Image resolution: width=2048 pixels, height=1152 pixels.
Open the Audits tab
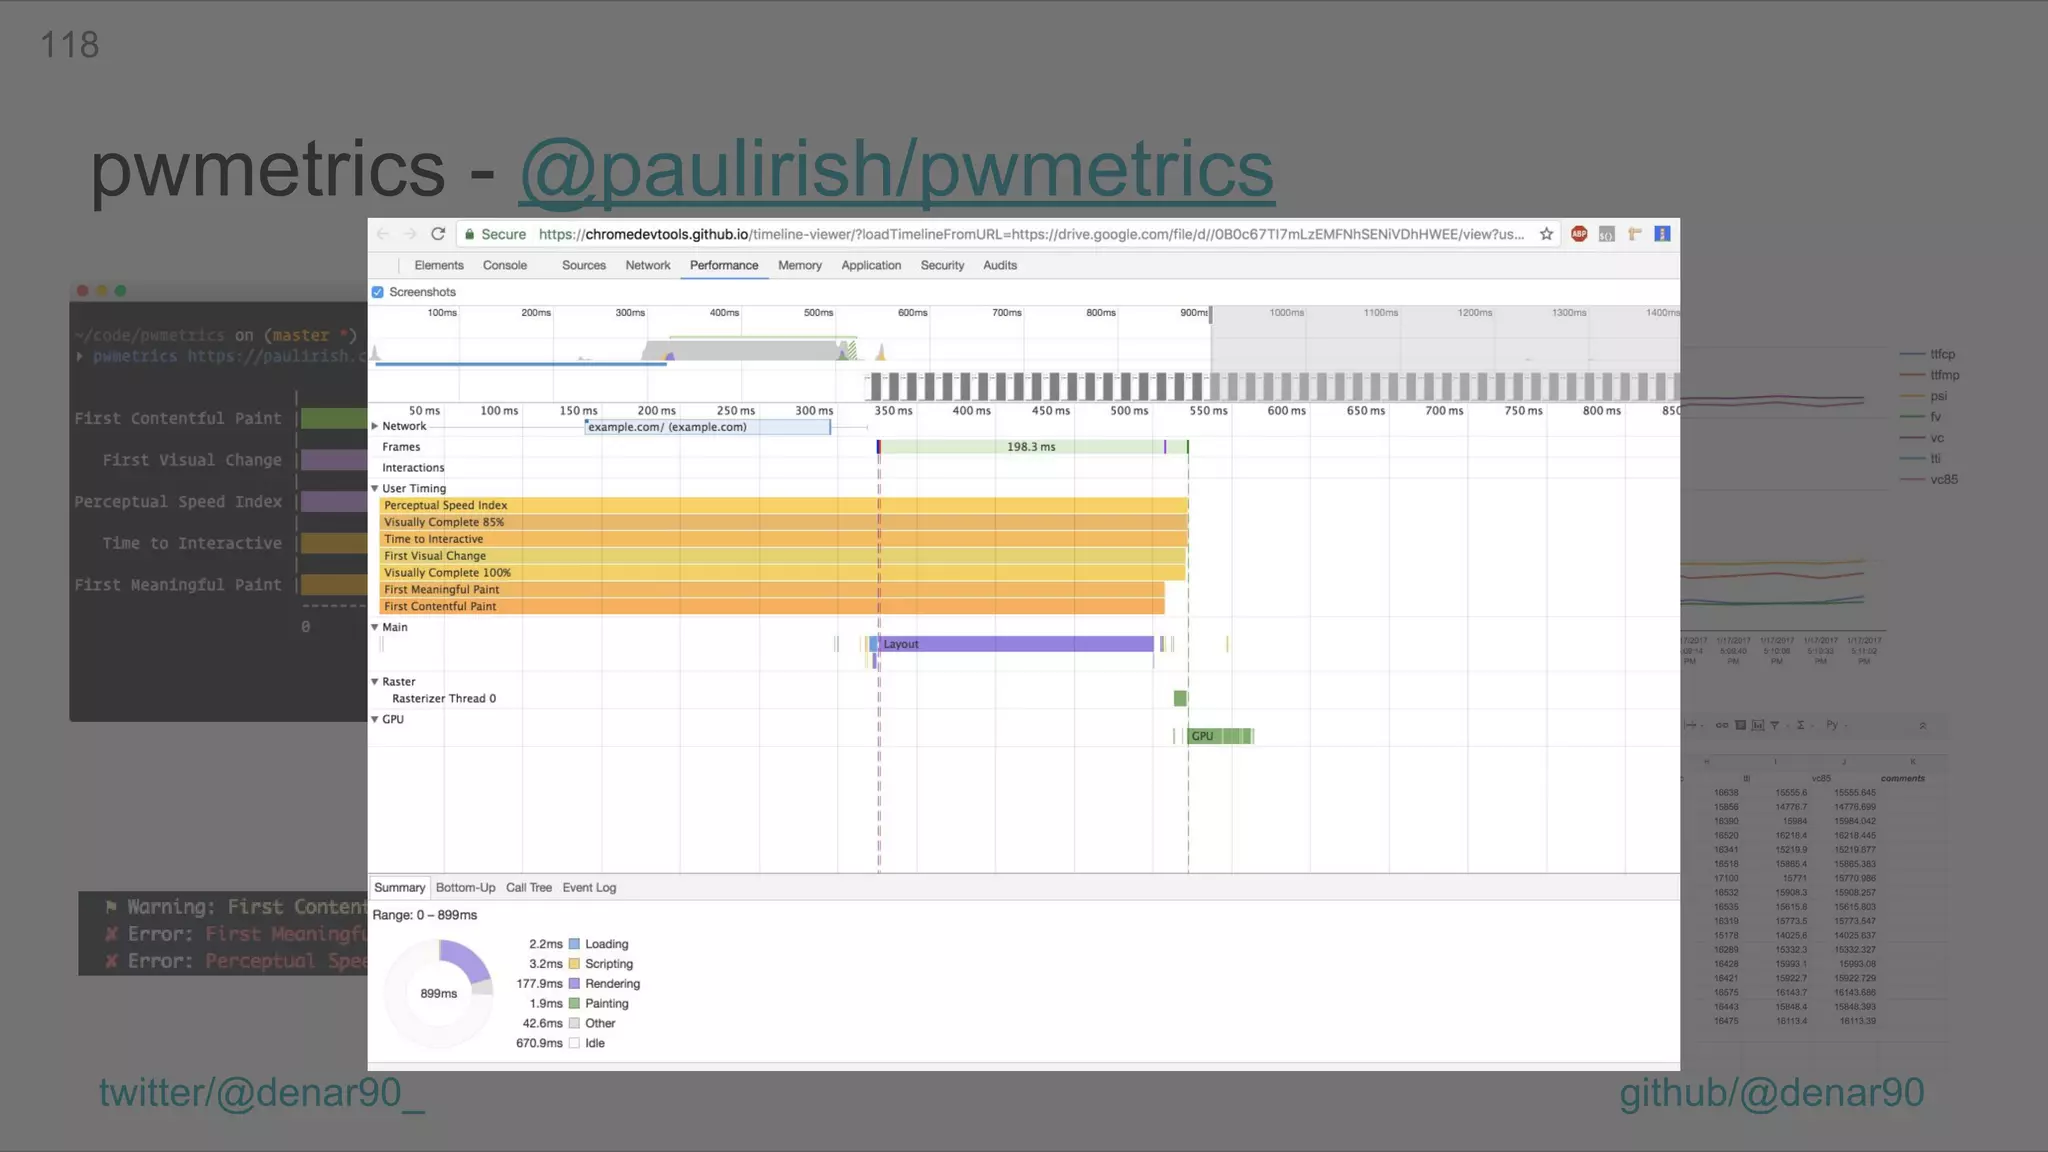(x=1000, y=266)
